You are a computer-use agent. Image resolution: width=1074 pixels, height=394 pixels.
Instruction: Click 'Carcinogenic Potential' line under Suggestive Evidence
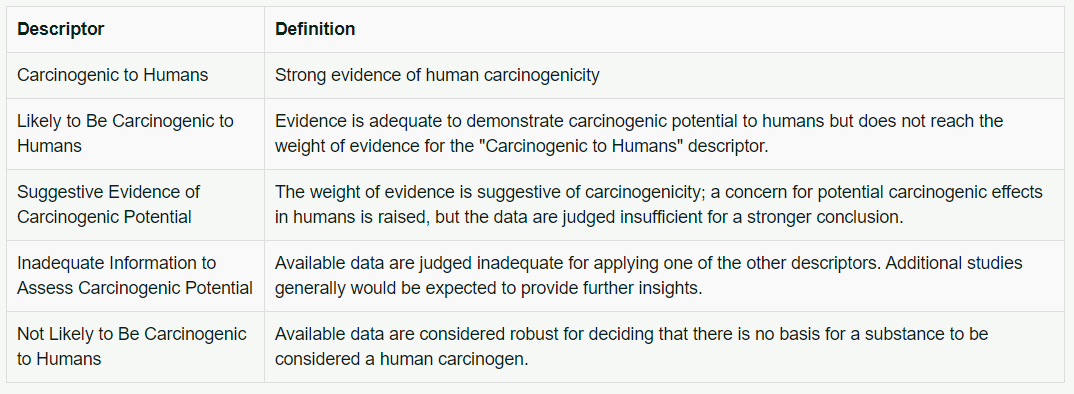(104, 217)
